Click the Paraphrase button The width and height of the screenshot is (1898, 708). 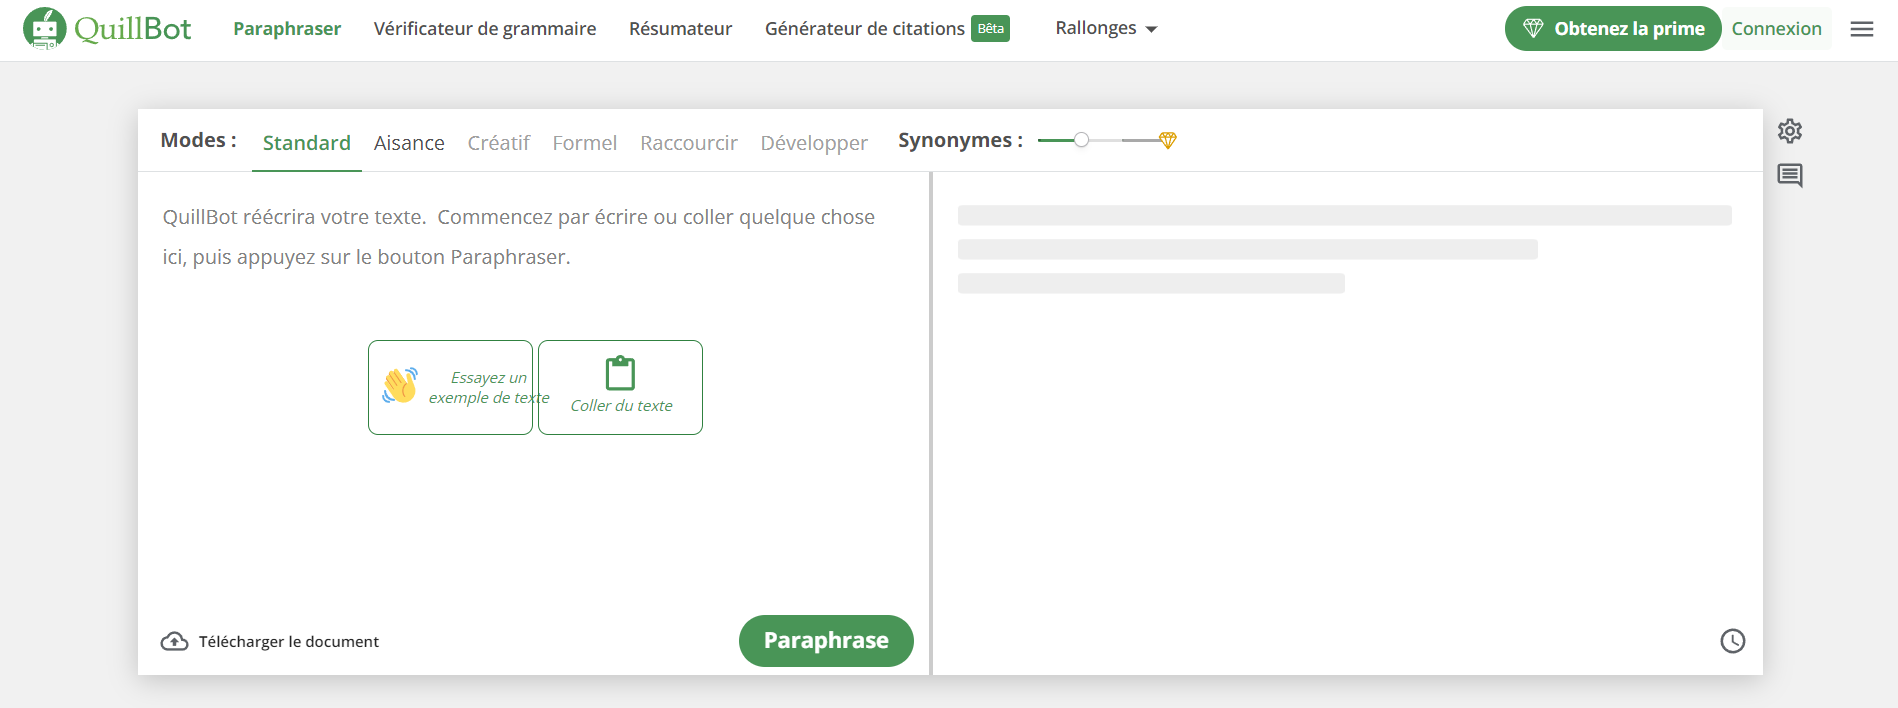click(826, 641)
